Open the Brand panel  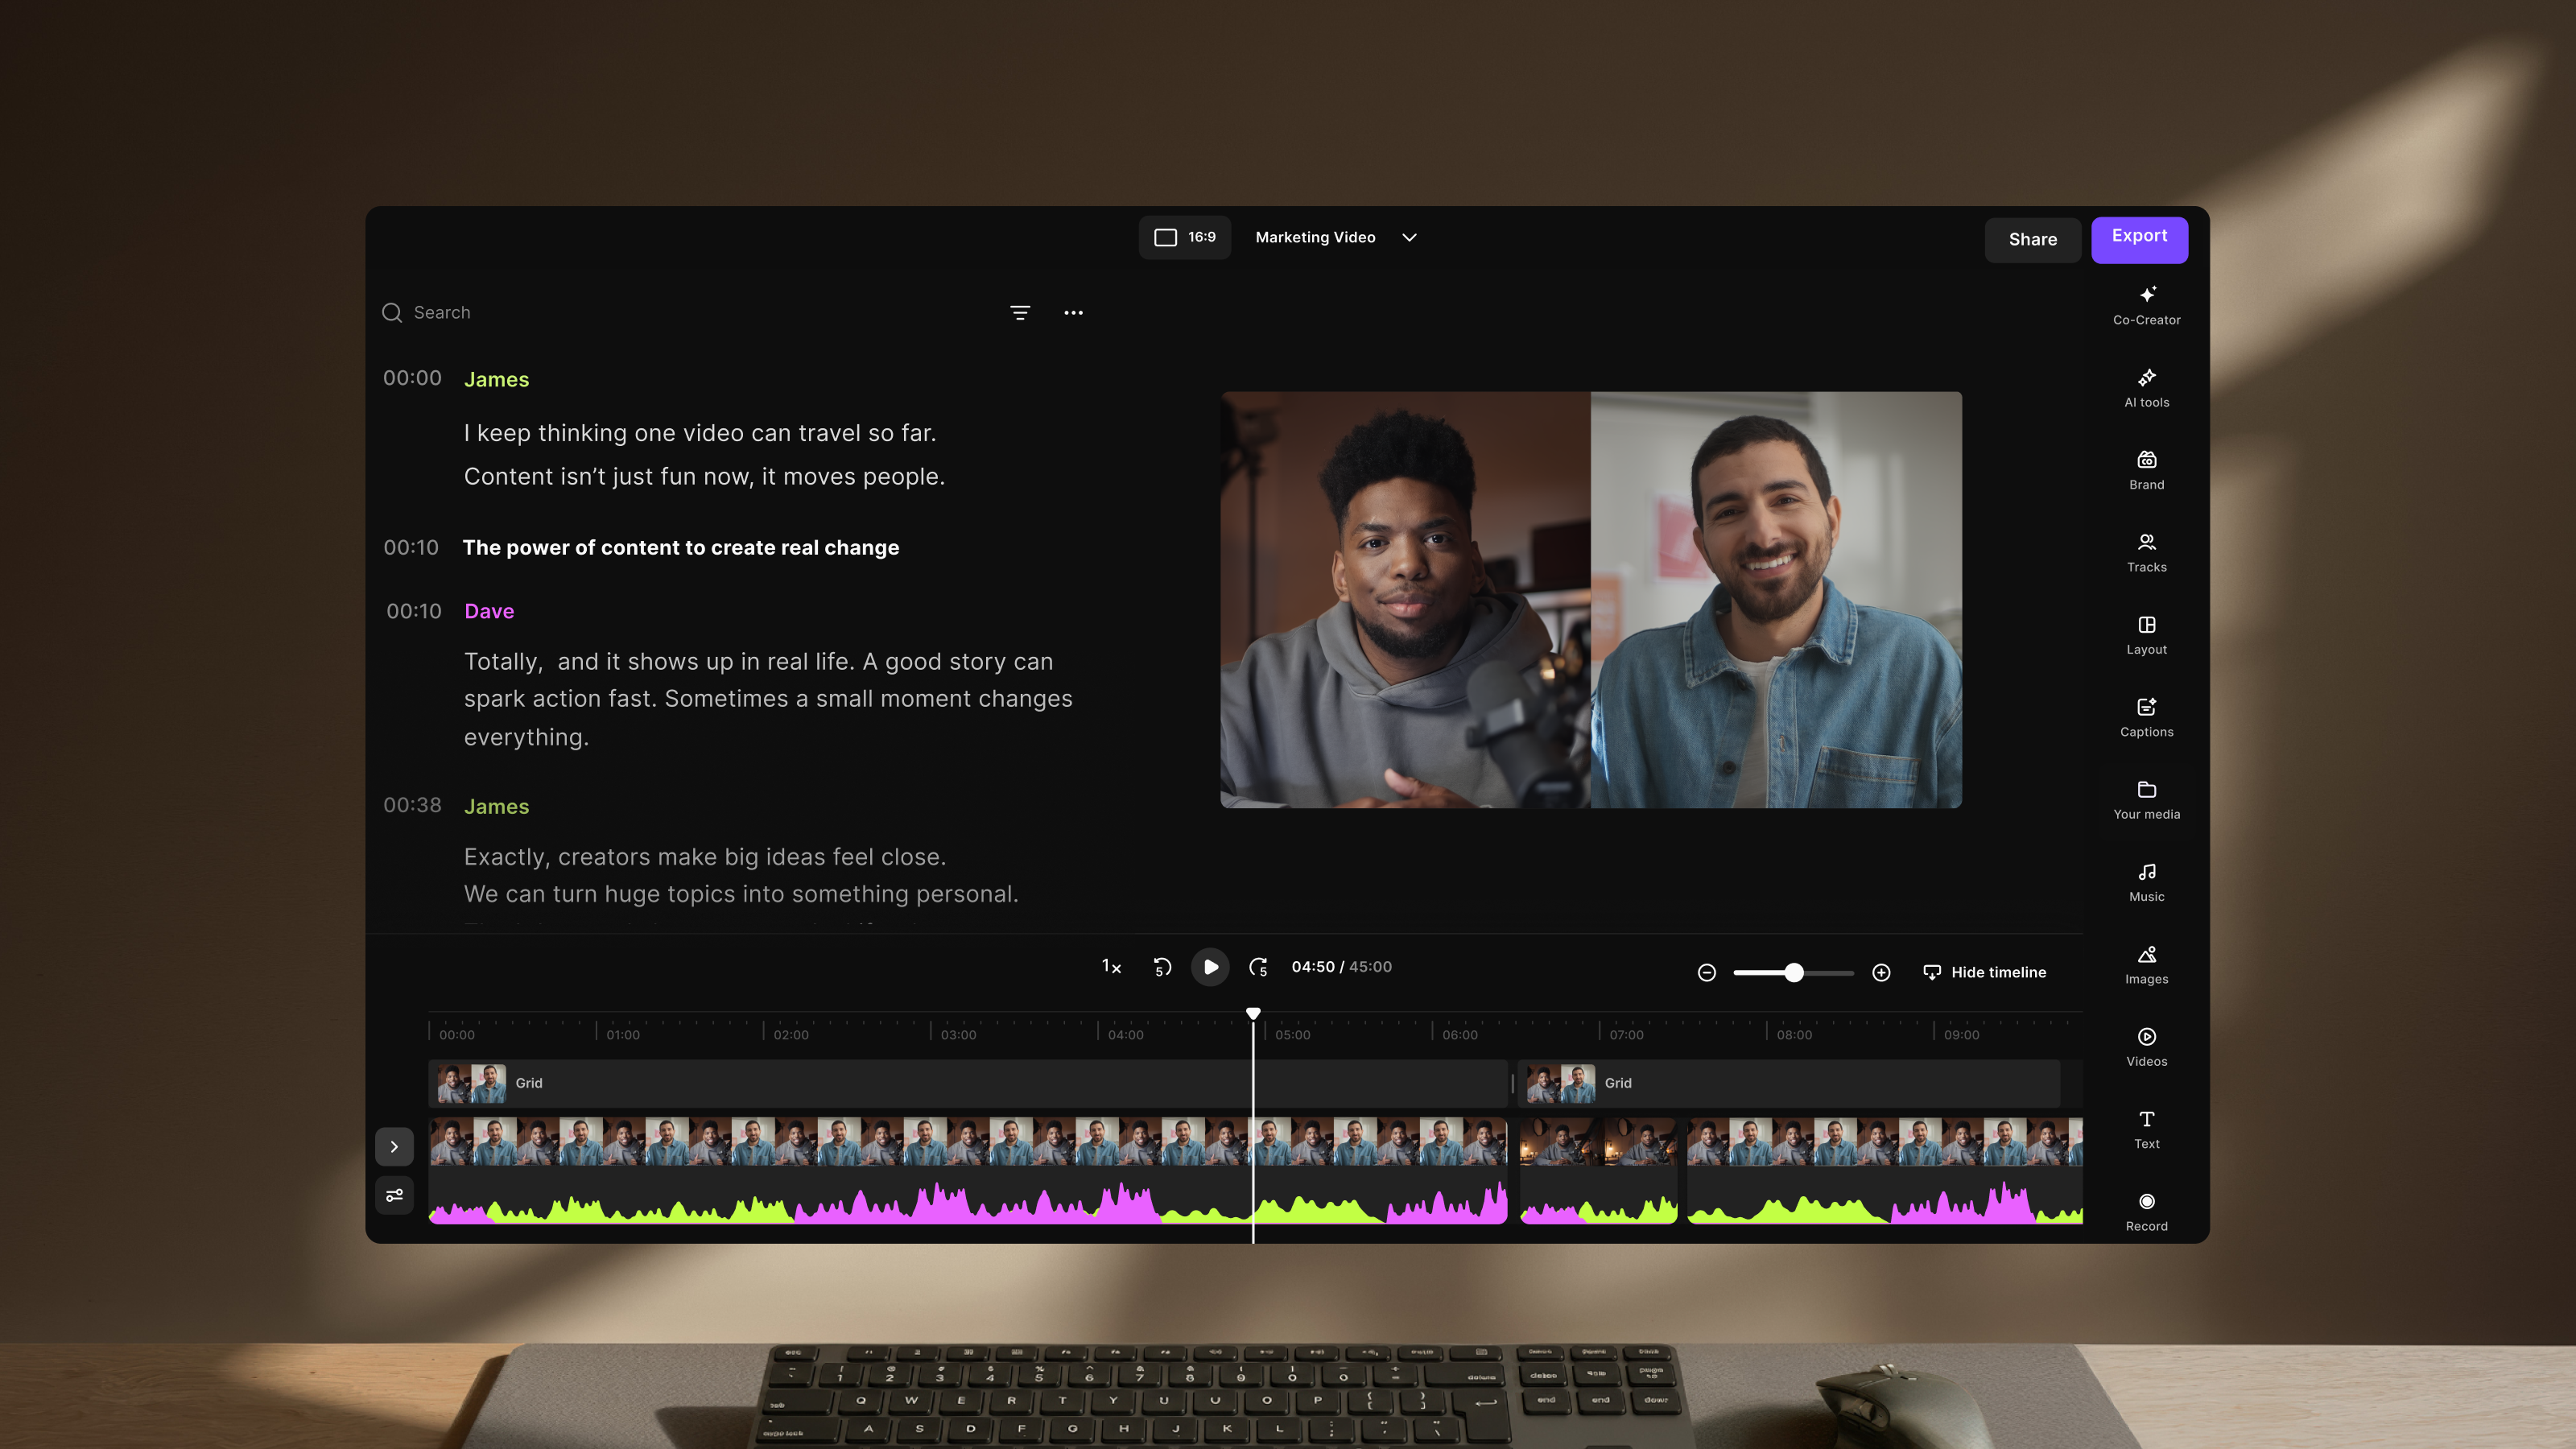(x=2146, y=470)
